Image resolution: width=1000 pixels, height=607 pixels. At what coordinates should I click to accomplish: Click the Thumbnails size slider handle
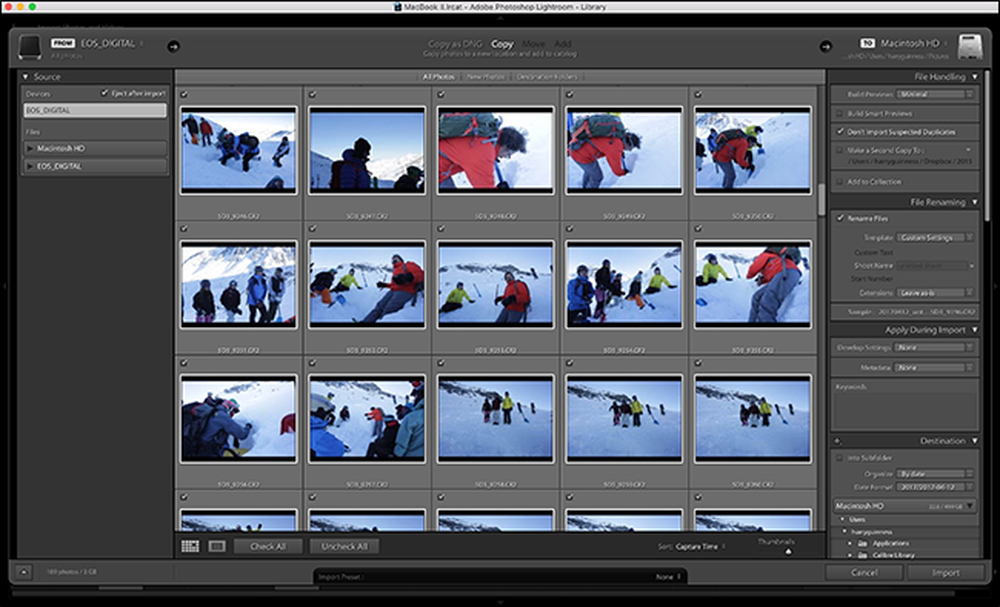coord(788,552)
